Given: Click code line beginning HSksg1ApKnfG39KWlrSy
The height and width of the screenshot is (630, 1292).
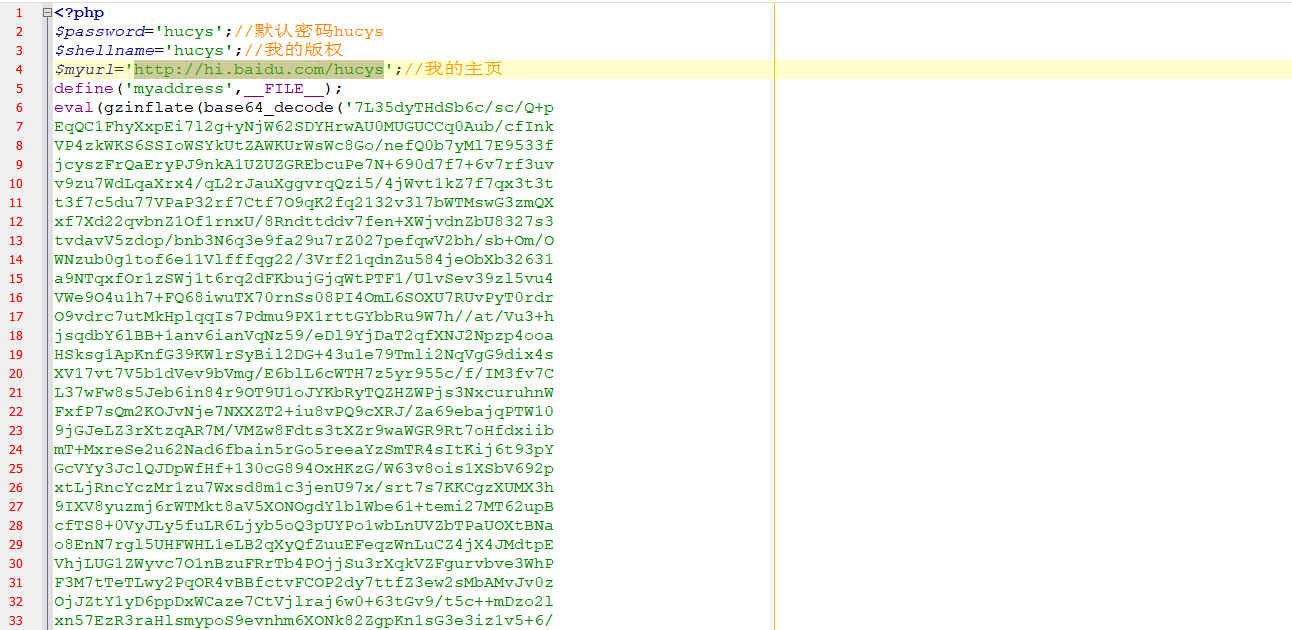Looking at the screenshot, I should 304,355.
